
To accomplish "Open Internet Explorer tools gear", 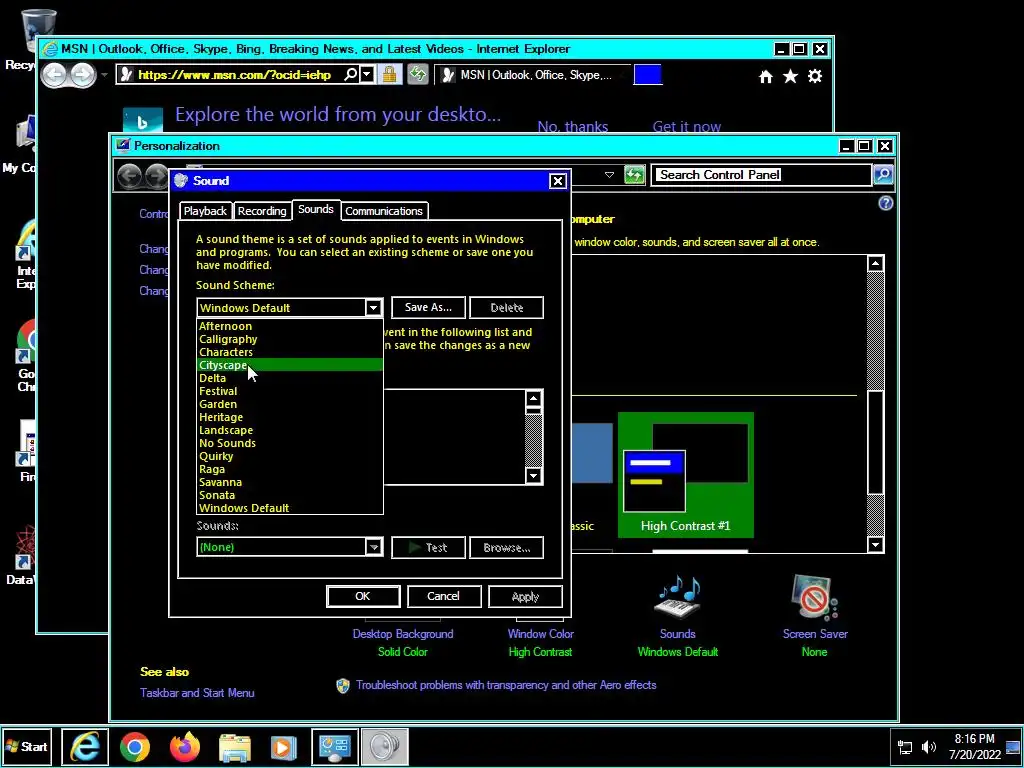I will [814, 76].
